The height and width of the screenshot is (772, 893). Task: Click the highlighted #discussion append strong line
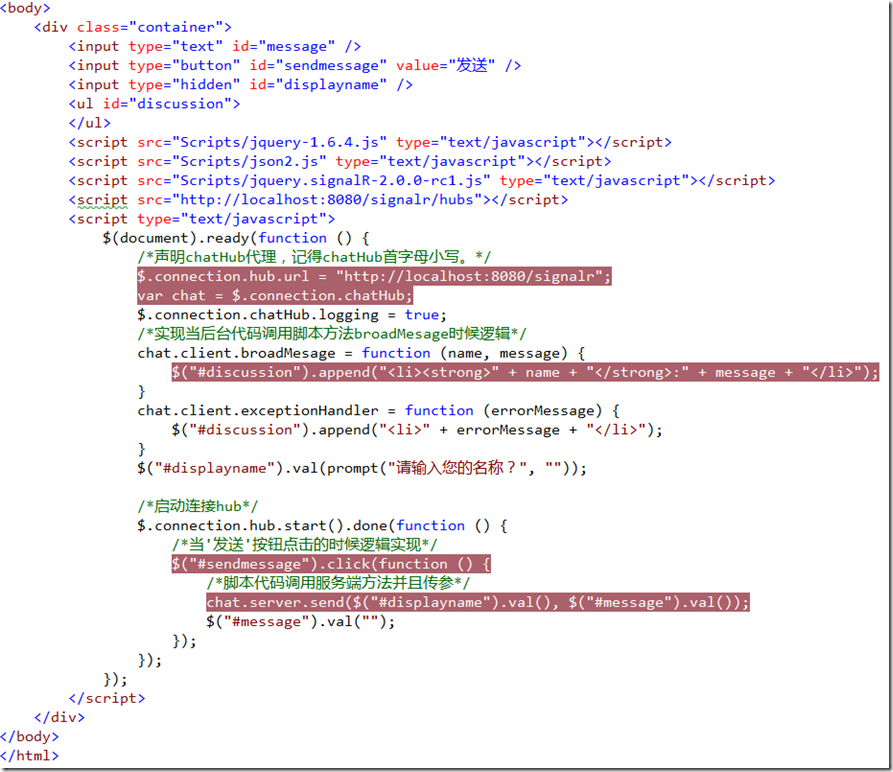click(525, 372)
